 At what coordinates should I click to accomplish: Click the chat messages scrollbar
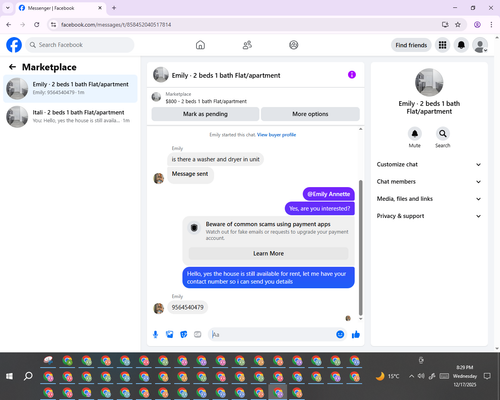360,247
